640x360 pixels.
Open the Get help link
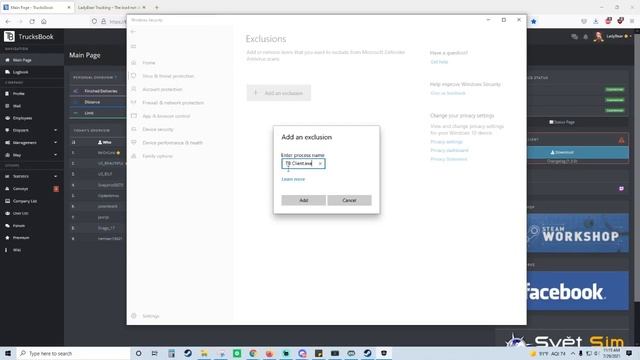point(439,62)
